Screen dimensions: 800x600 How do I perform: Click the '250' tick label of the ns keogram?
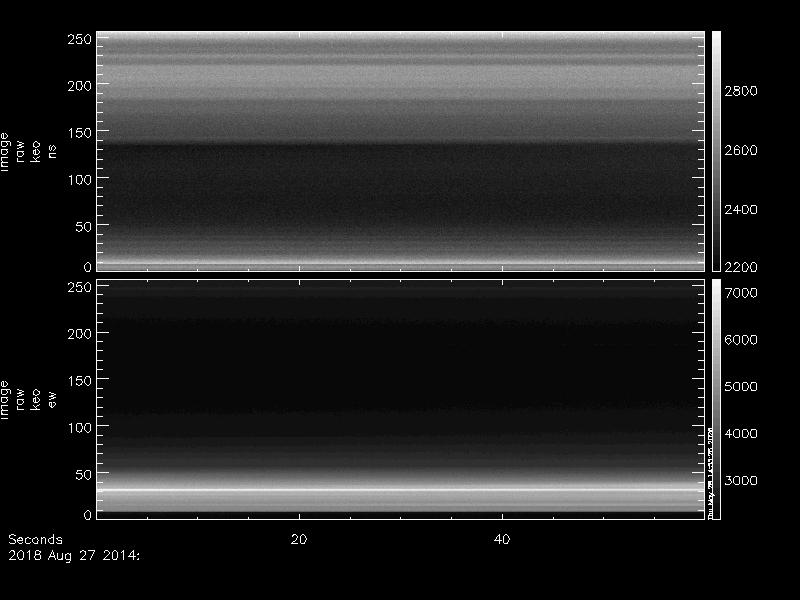click(x=80, y=39)
